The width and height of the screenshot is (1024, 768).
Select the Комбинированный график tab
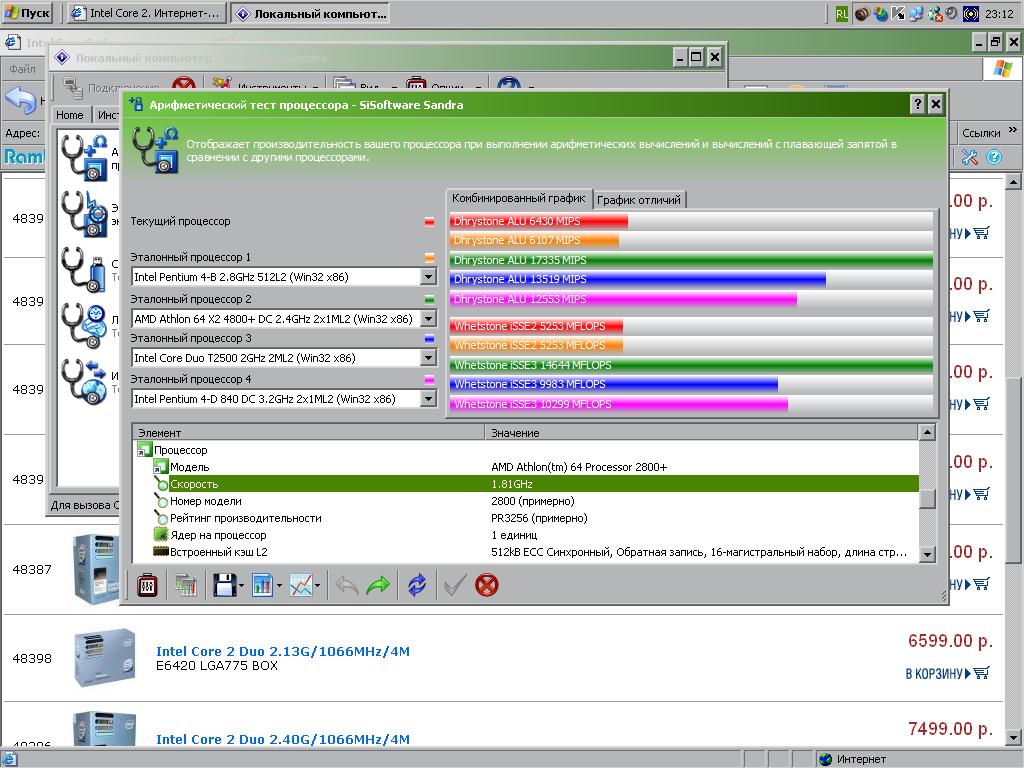pos(519,198)
